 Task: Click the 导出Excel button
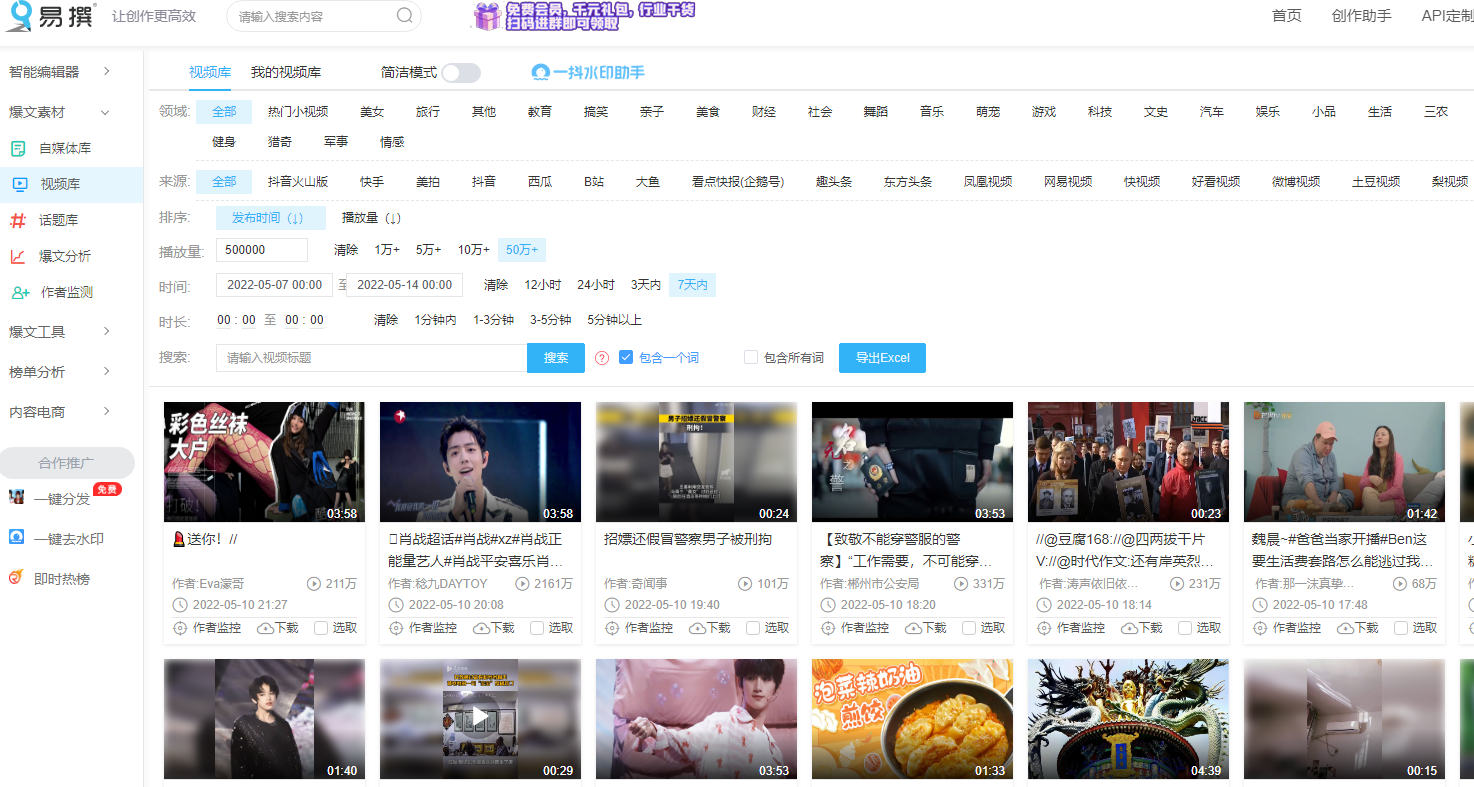tap(882, 357)
